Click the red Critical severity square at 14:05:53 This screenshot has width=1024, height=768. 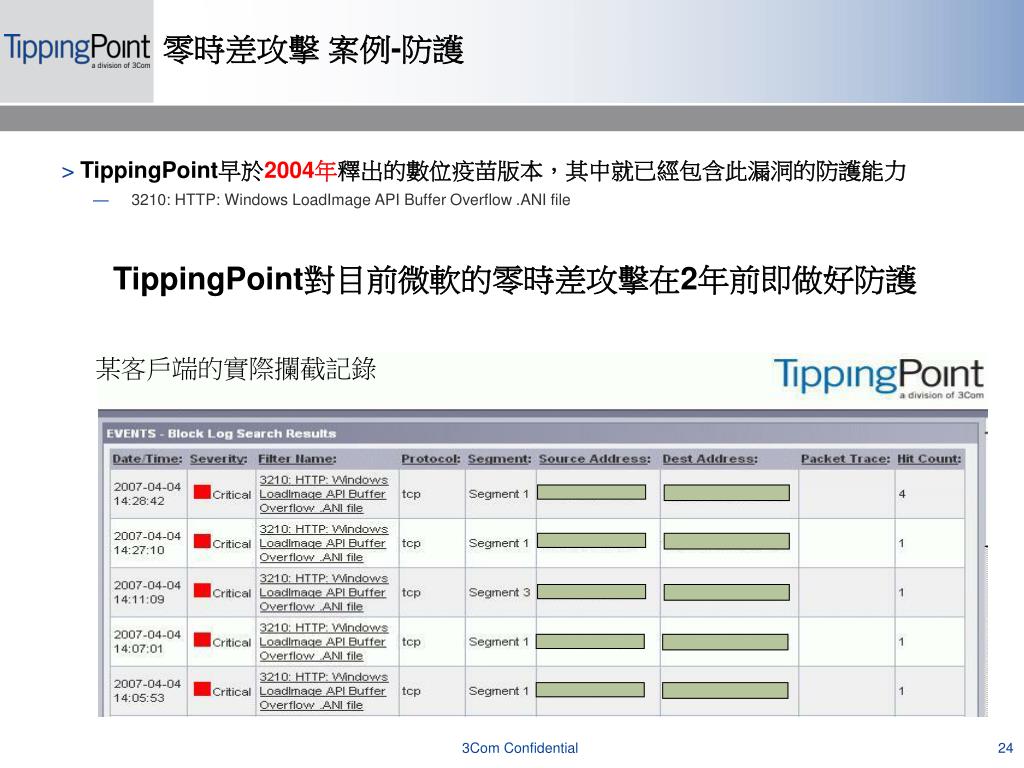coord(202,689)
